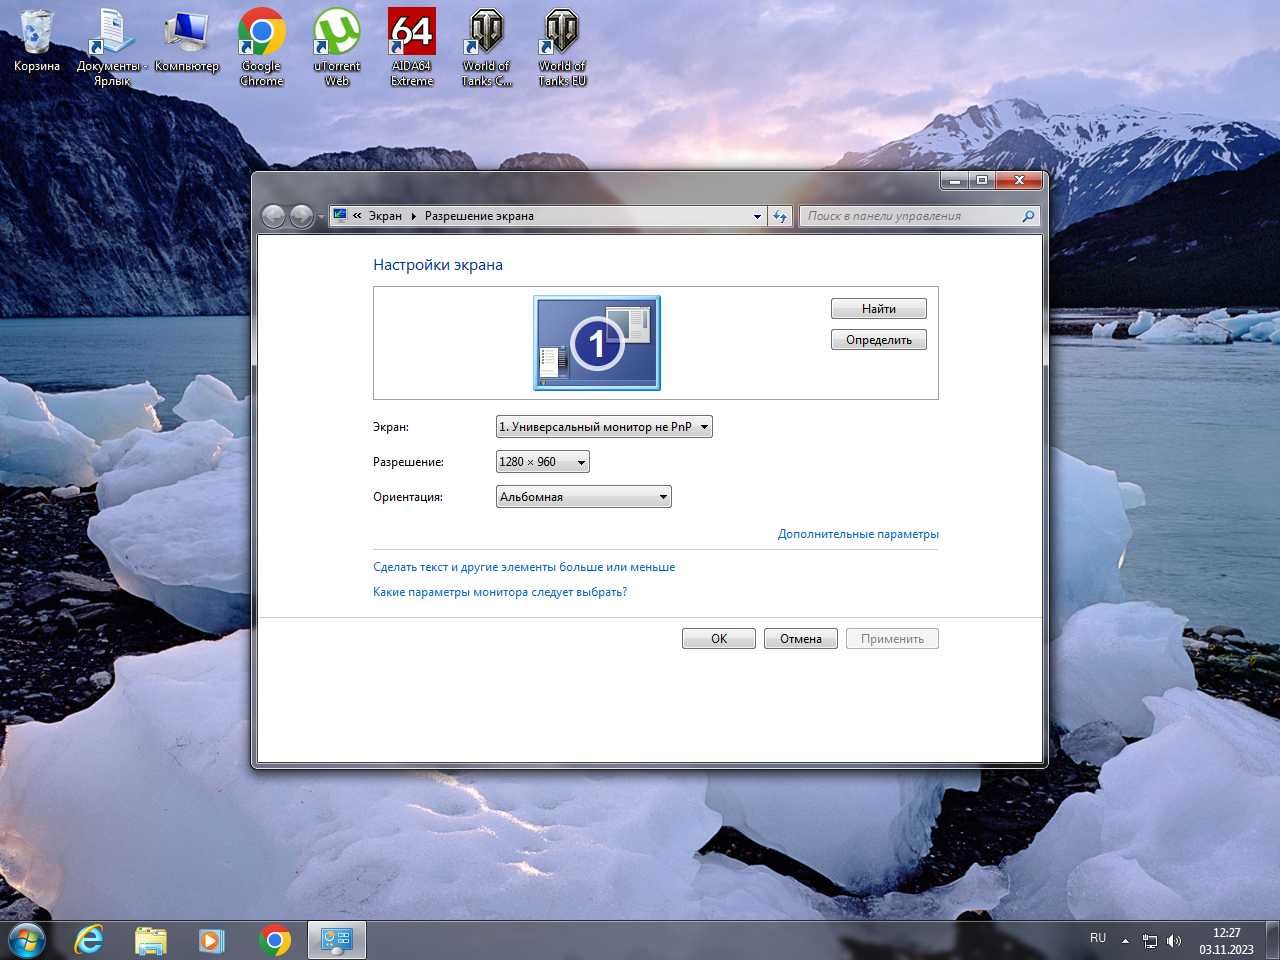Click the Разрешение экрана breadcrumb
Viewport: 1280px width, 960px height.
[479, 216]
